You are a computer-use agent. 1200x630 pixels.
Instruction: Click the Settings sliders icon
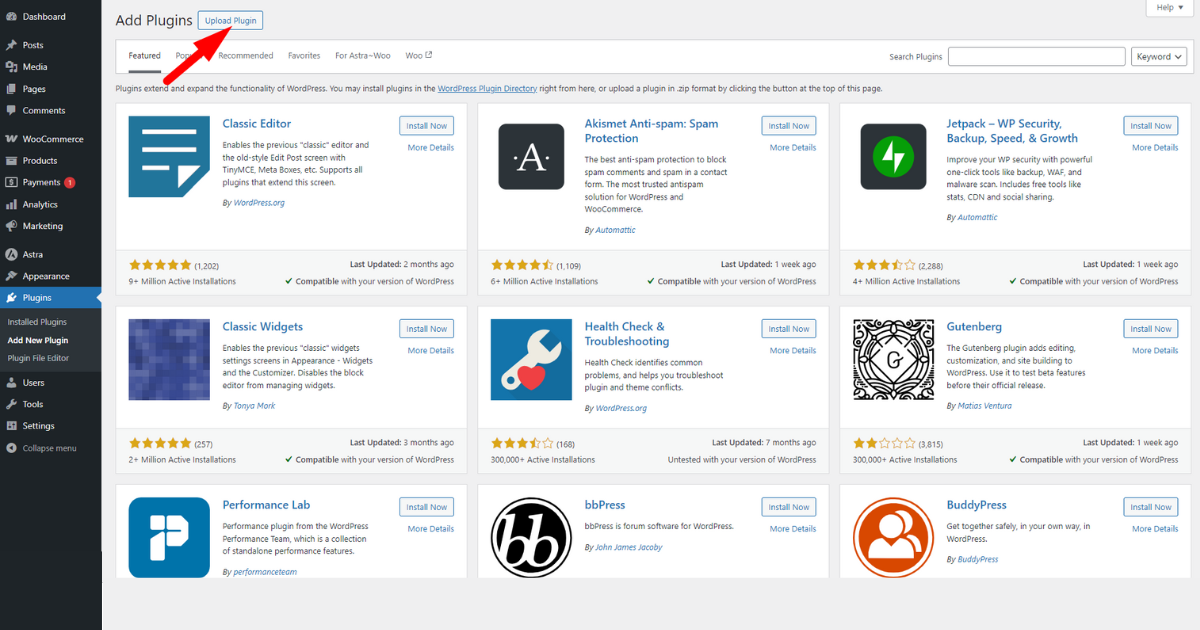[10, 426]
